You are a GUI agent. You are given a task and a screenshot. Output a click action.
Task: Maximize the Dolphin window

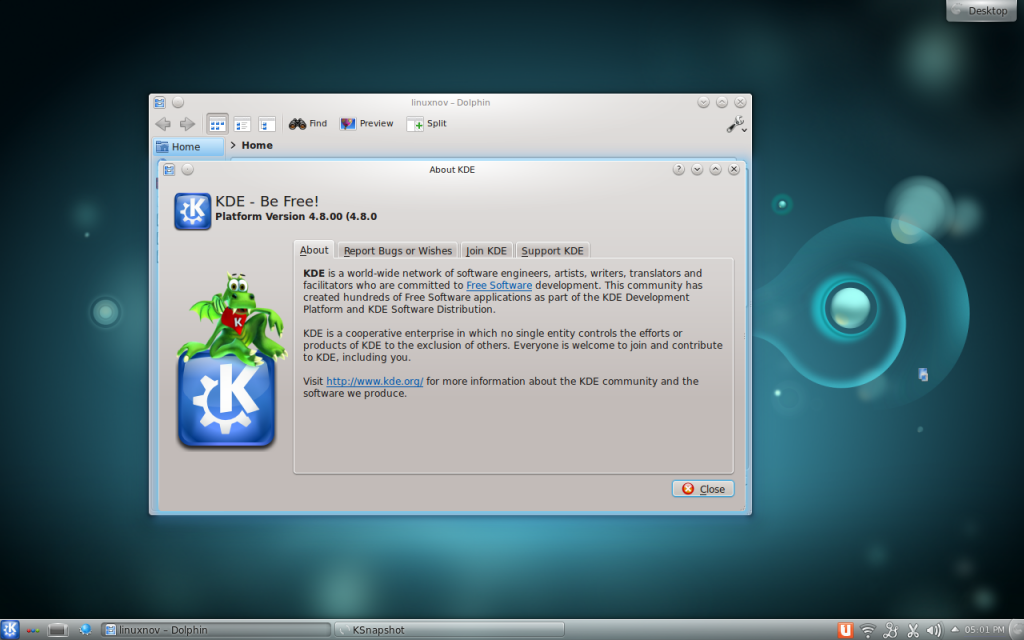click(722, 103)
